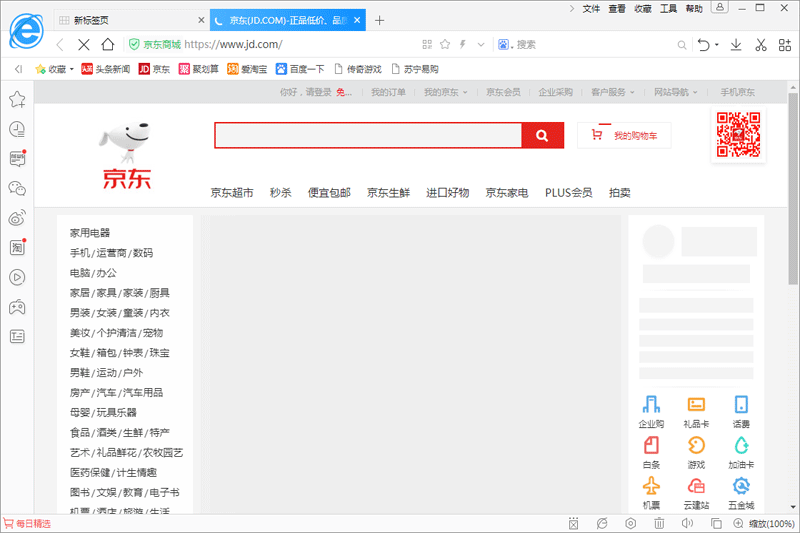
Task: Open the PLUS会员 navigation link
Action: 568,193
